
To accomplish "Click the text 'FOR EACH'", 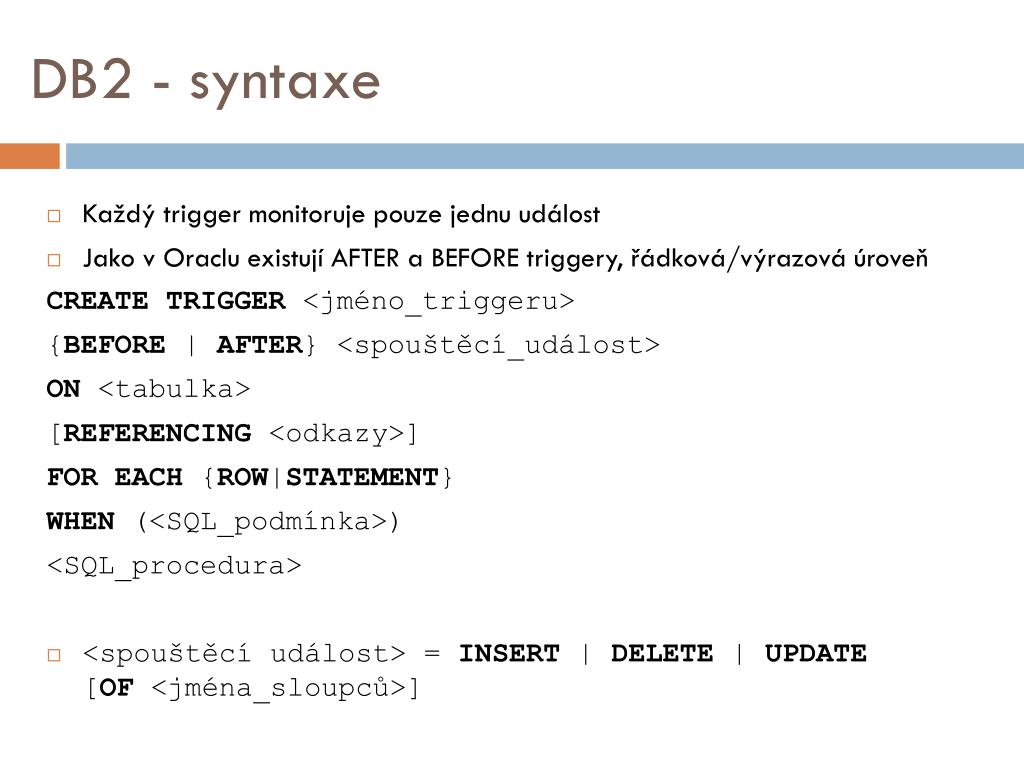I will point(114,477).
